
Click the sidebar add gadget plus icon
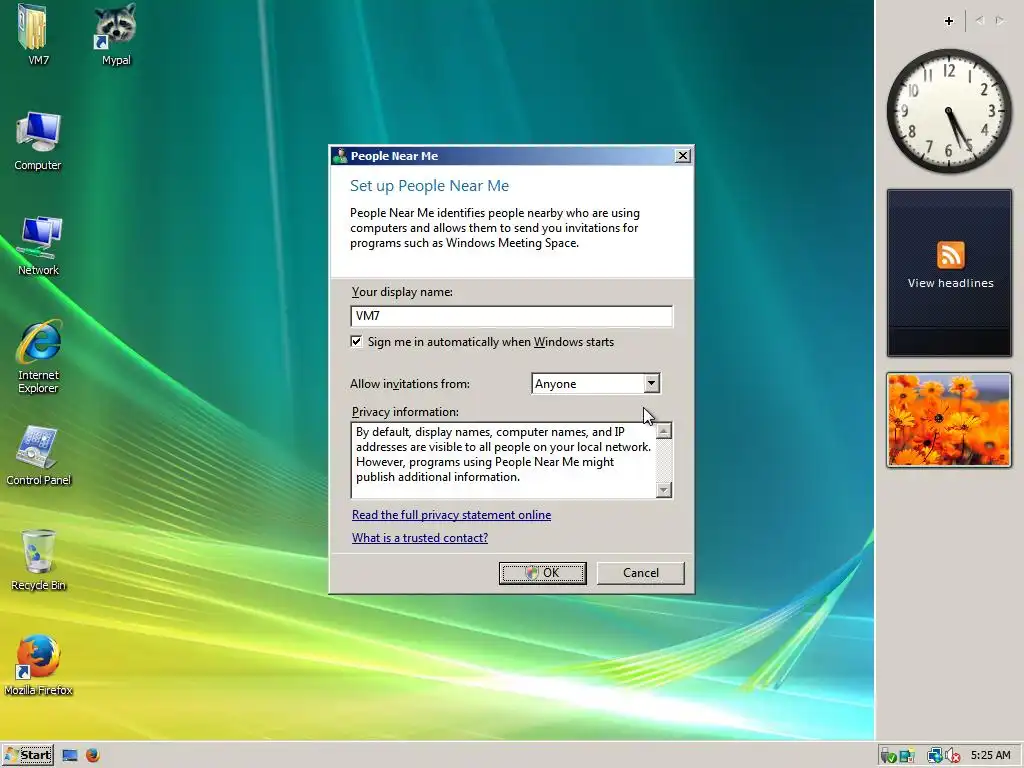(x=949, y=21)
